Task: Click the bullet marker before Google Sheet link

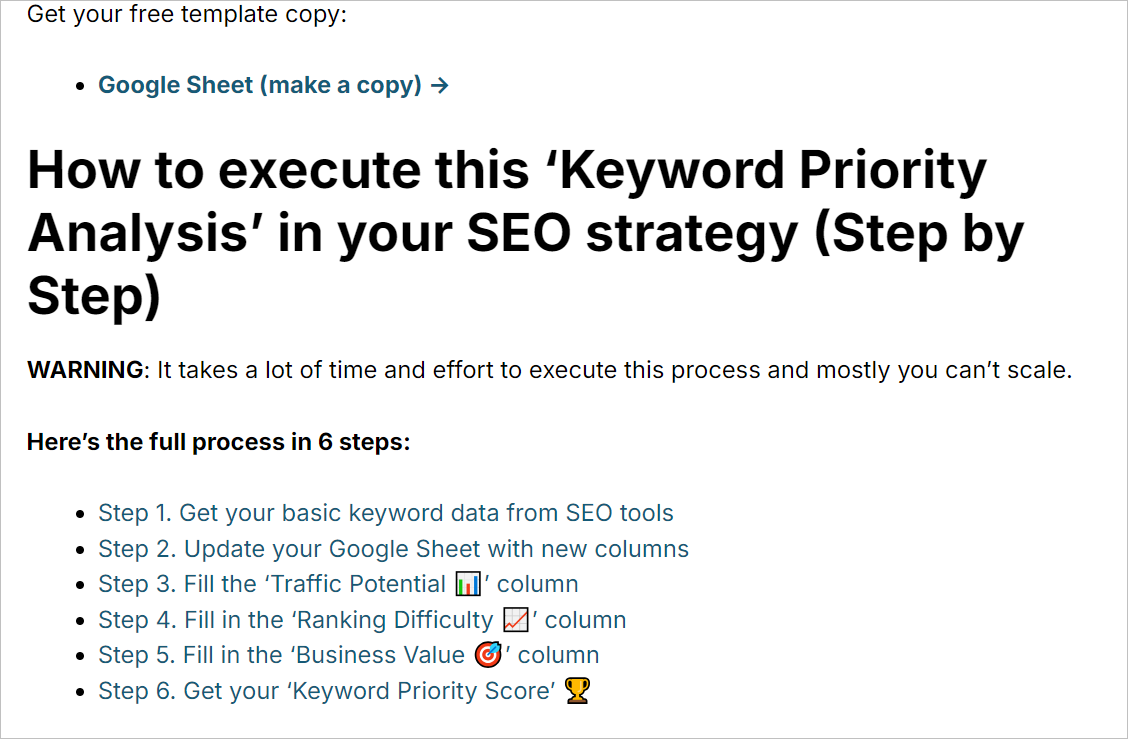Action: tap(81, 86)
